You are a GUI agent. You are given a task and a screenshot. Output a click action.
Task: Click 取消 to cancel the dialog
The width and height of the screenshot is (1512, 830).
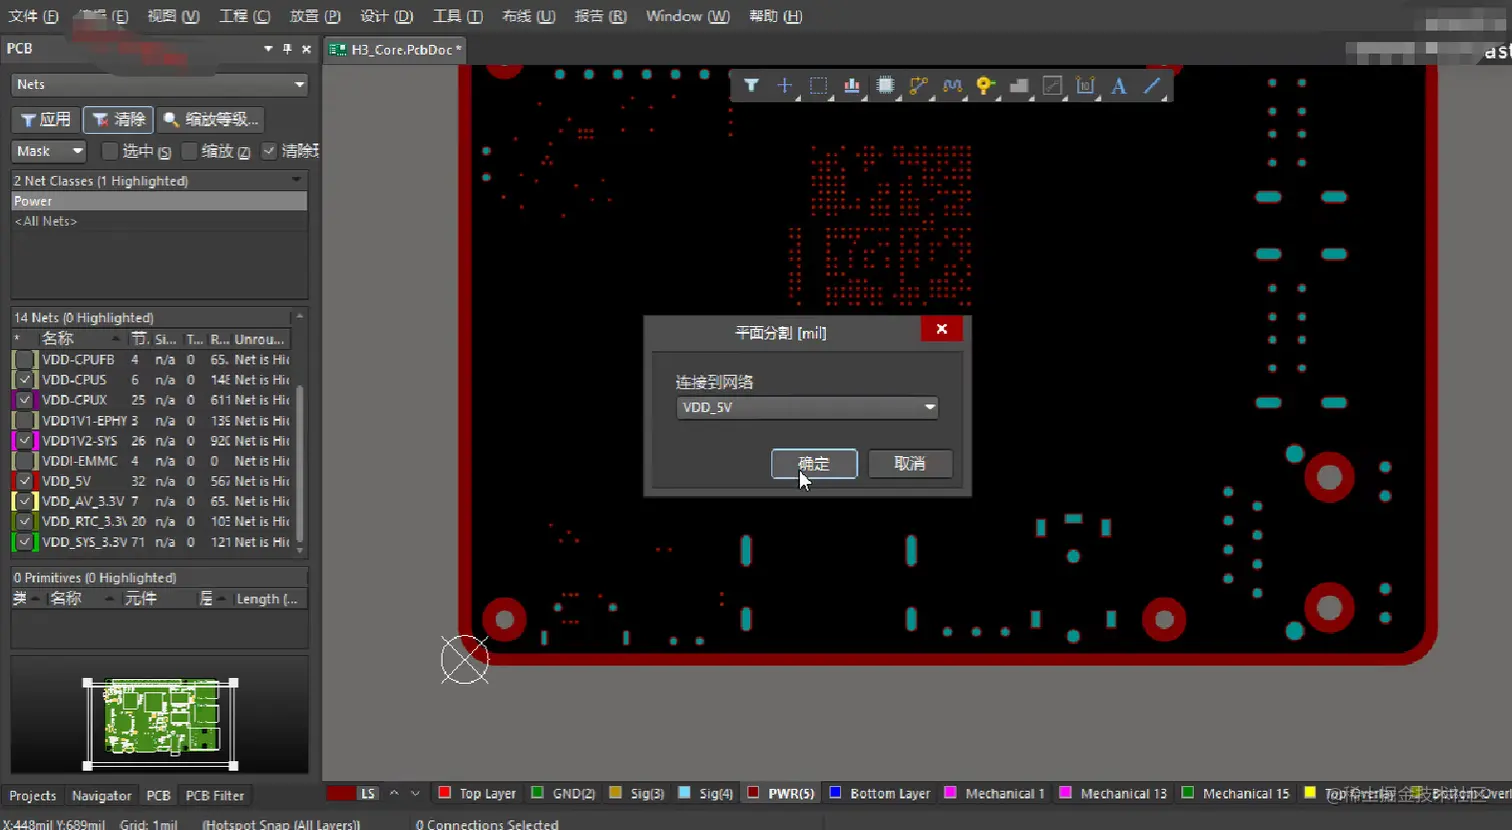coord(910,464)
